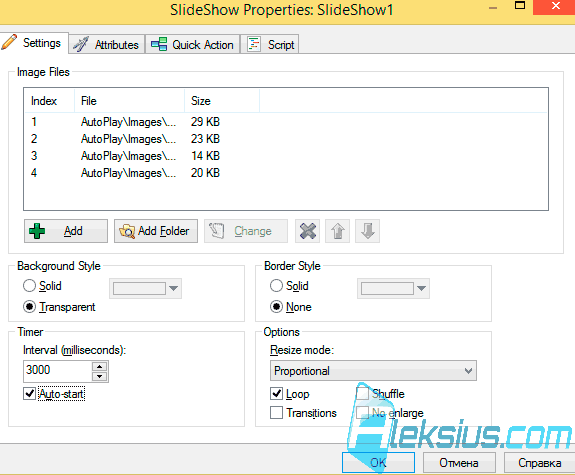The width and height of the screenshot is (575, 475).
Task: Enable the Transitions checkbox
Action: click(x=276, y=413)
